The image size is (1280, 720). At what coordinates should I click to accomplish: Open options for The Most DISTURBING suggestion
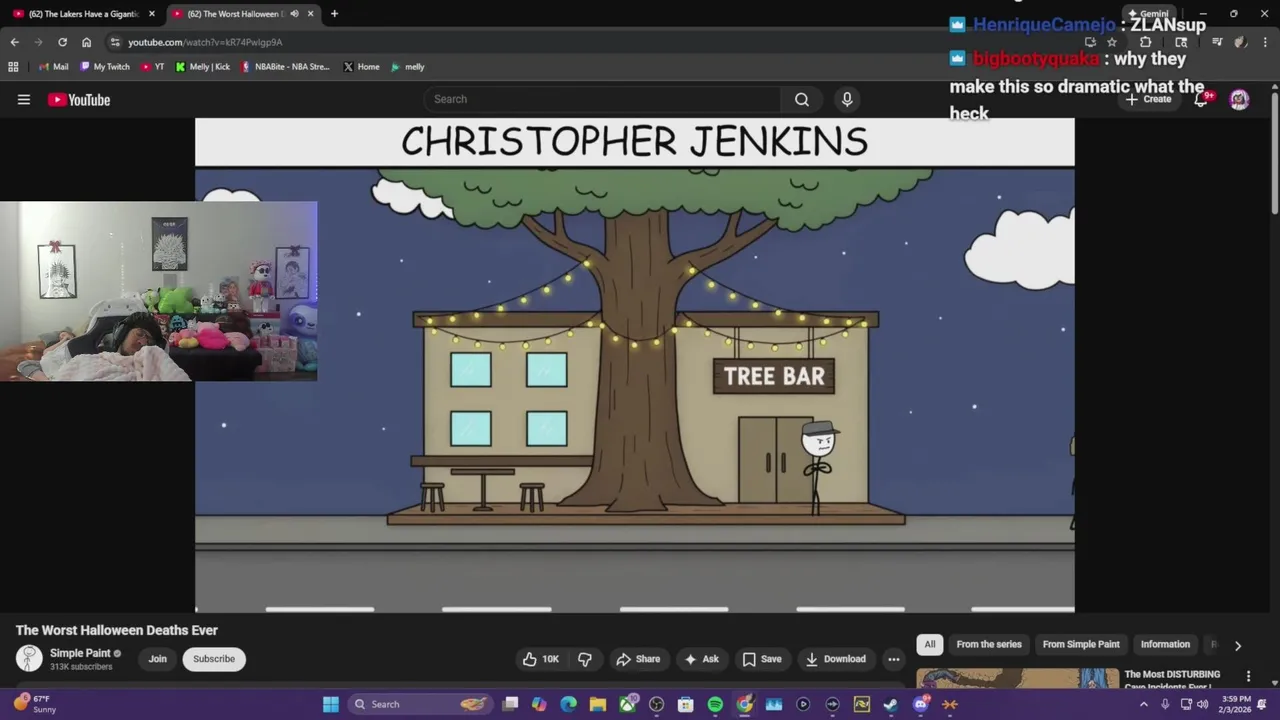[x=1248, y=677]
